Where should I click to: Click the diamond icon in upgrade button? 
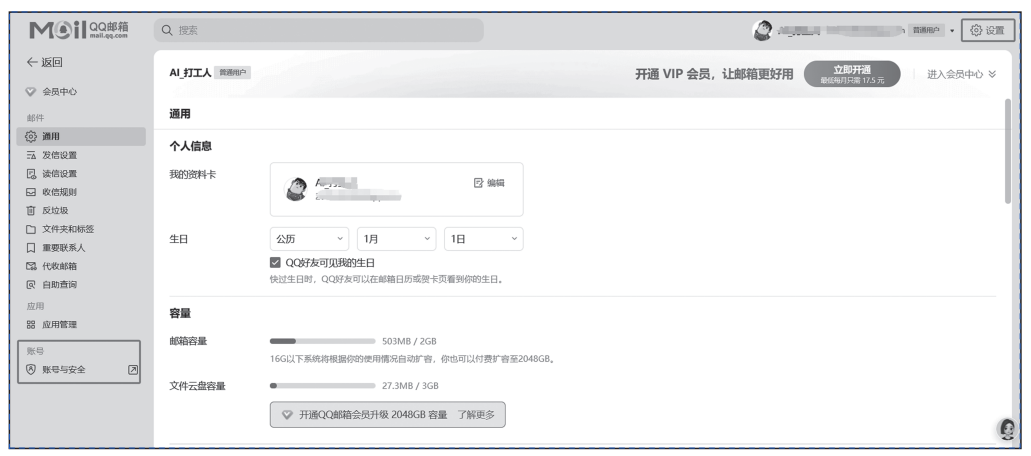click(287, 415)
